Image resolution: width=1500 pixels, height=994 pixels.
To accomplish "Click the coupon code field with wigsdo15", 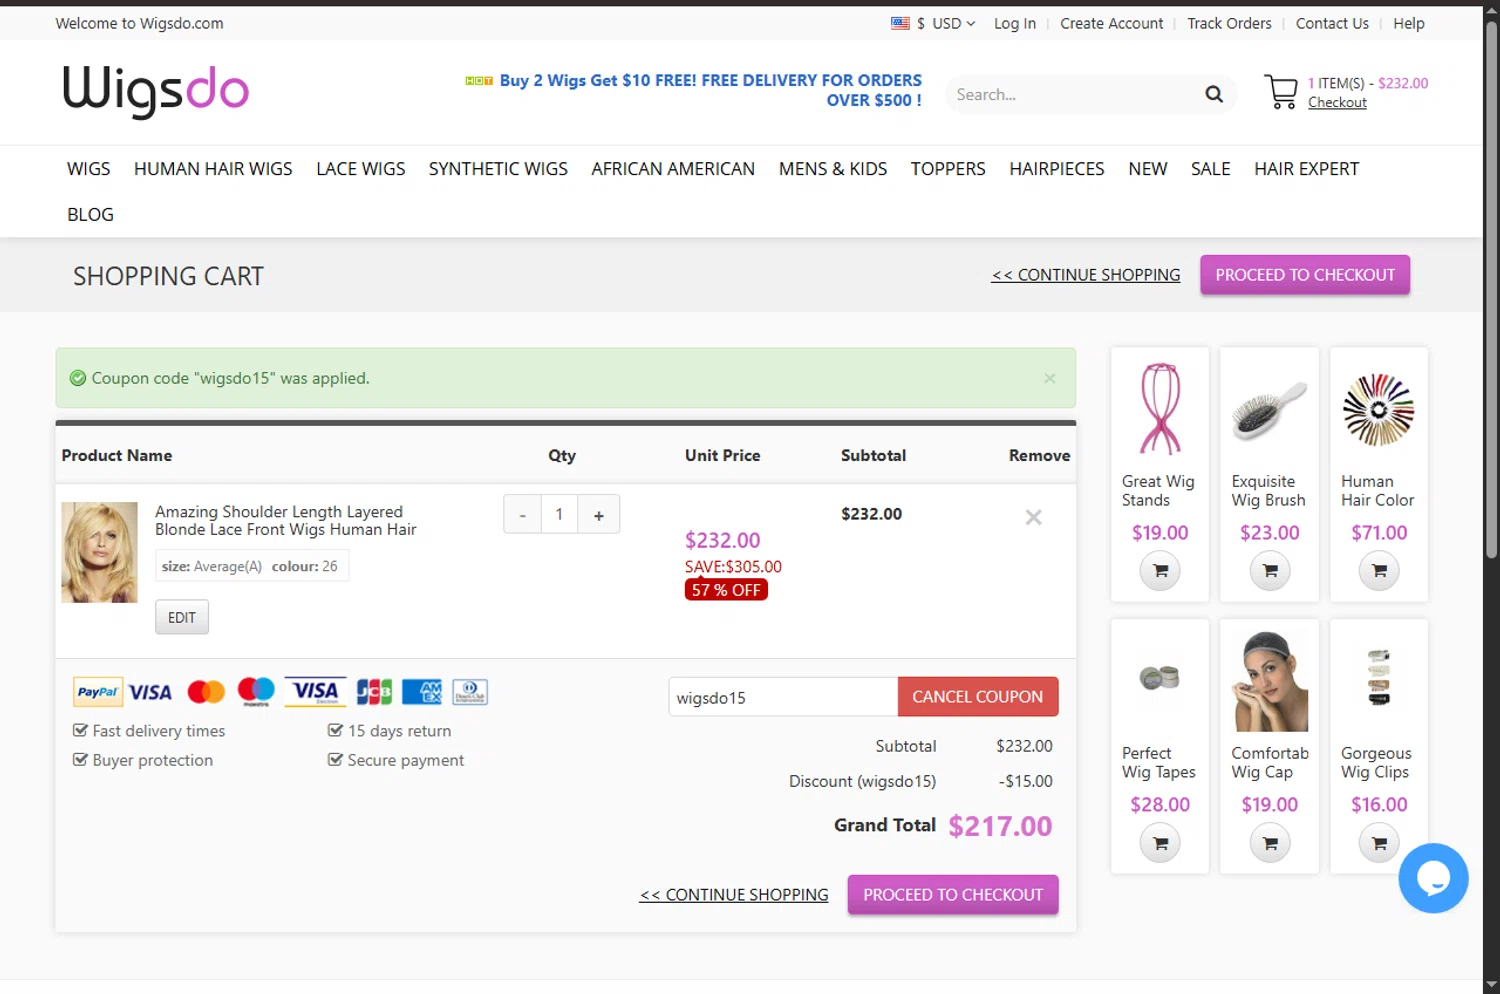I will 783,697.
